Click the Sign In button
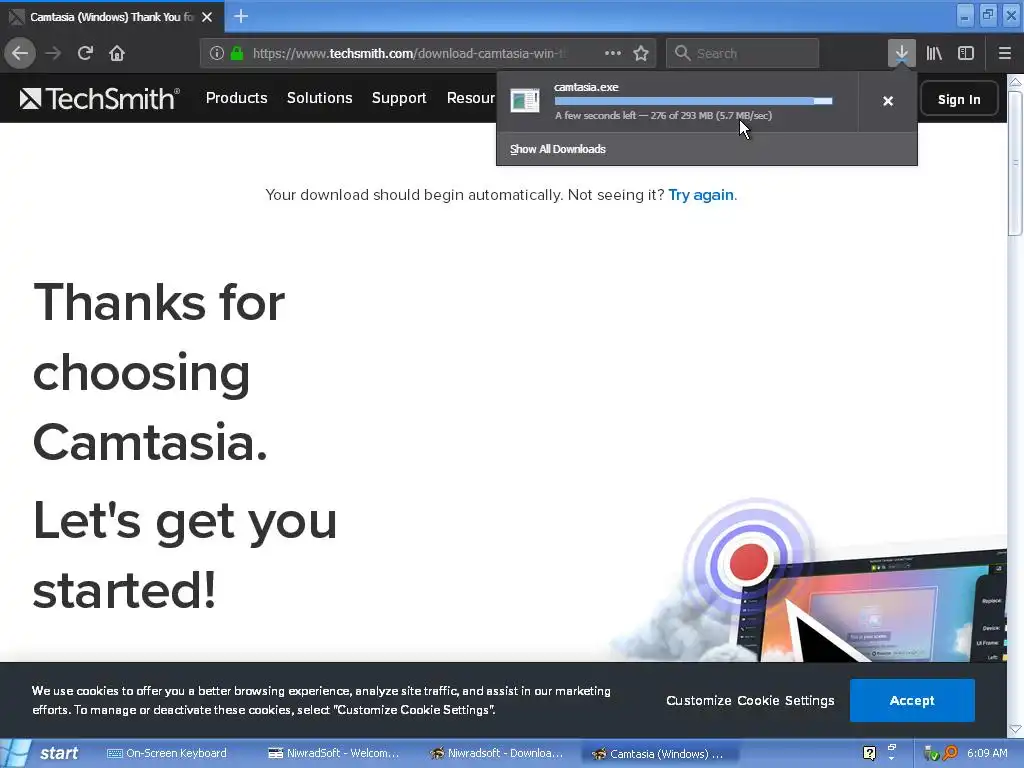Screen dimensions: 1024x768 coord(959,99)
